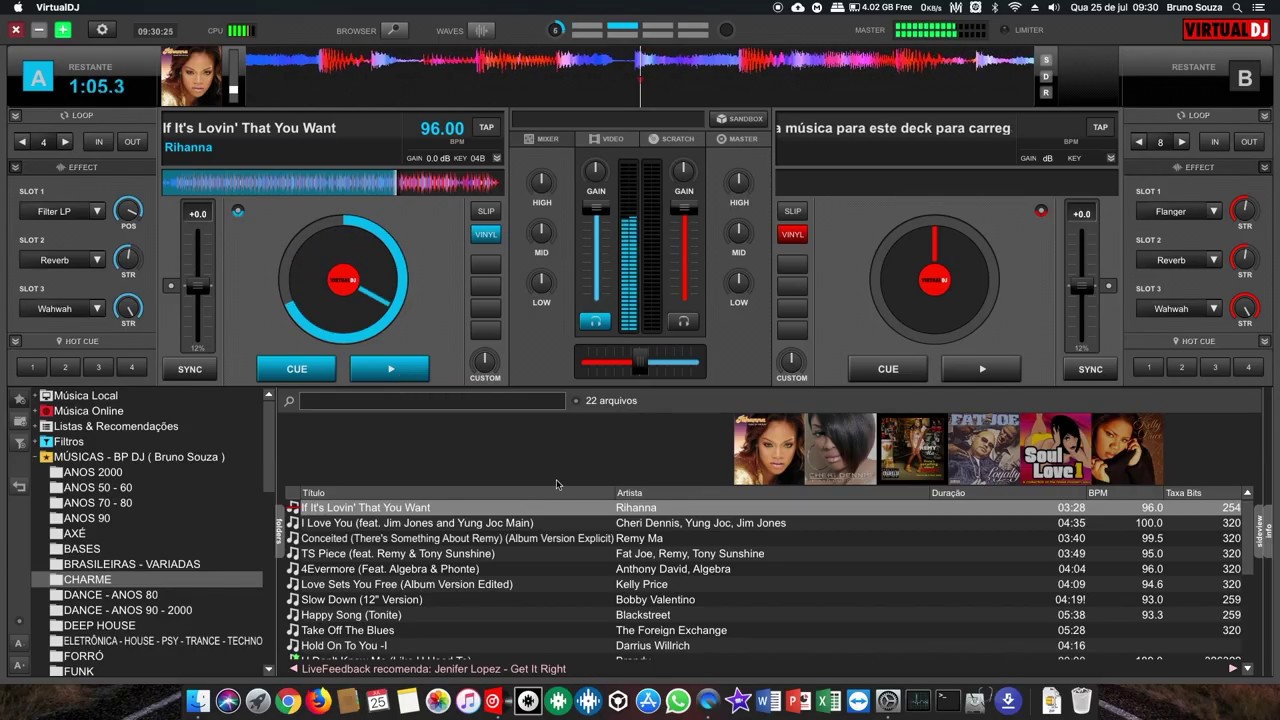
Task: Collapse deck B LOOP section
Action: (1264, 116)
